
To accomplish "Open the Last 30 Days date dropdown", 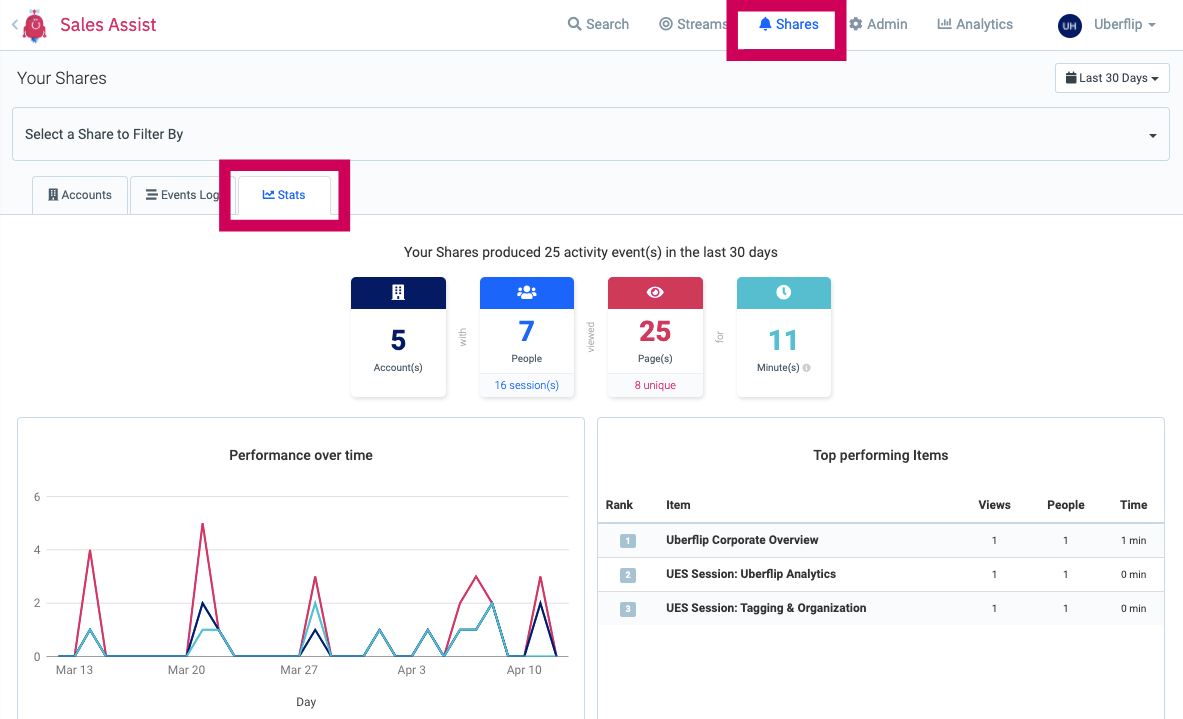I will pyautogui.click(x=1112, y=78).
